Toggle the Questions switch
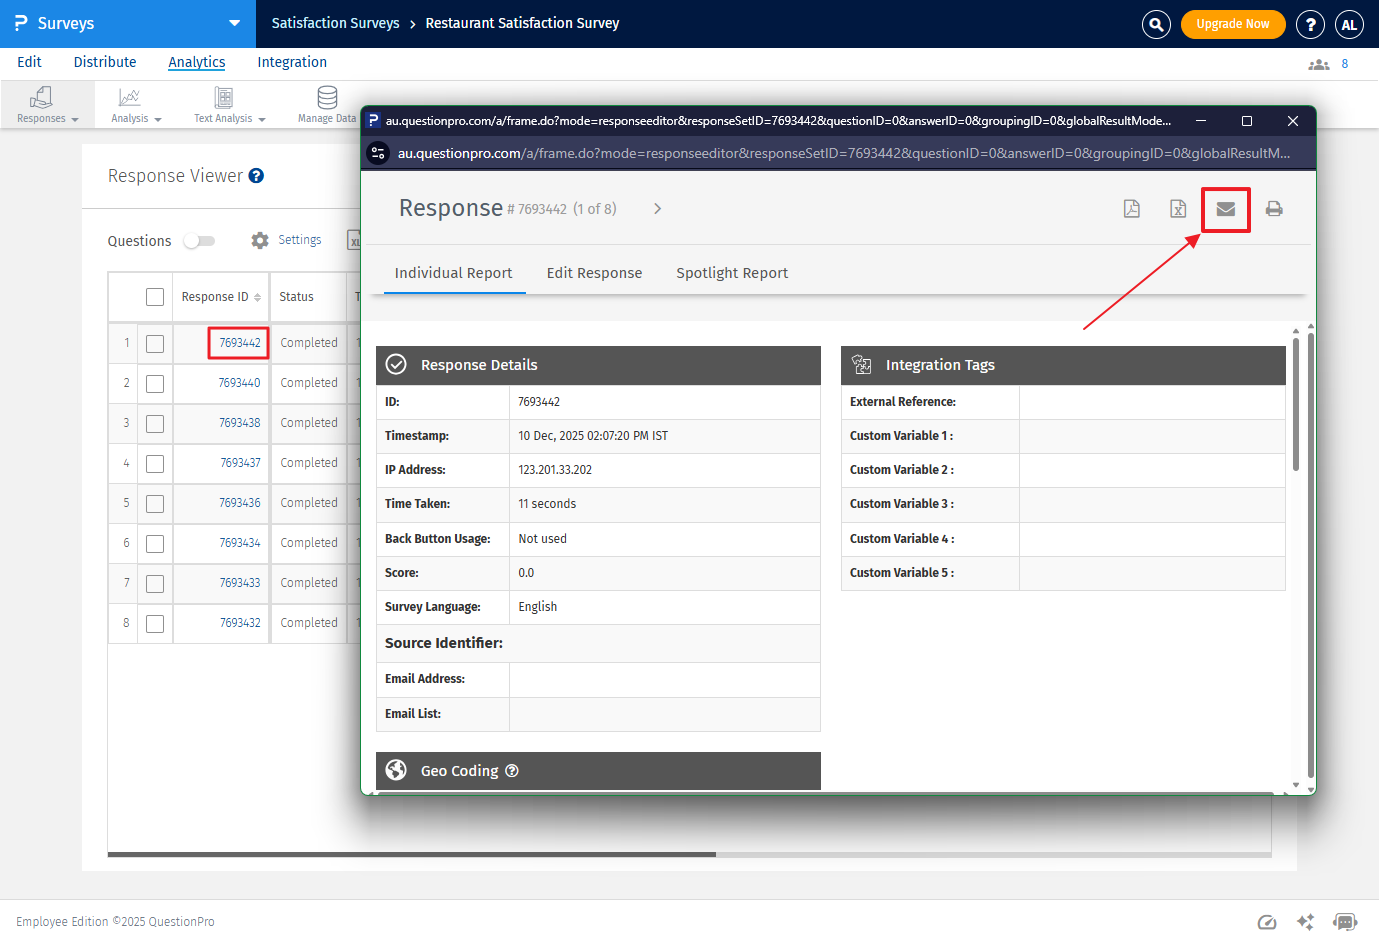 point(199,241)
